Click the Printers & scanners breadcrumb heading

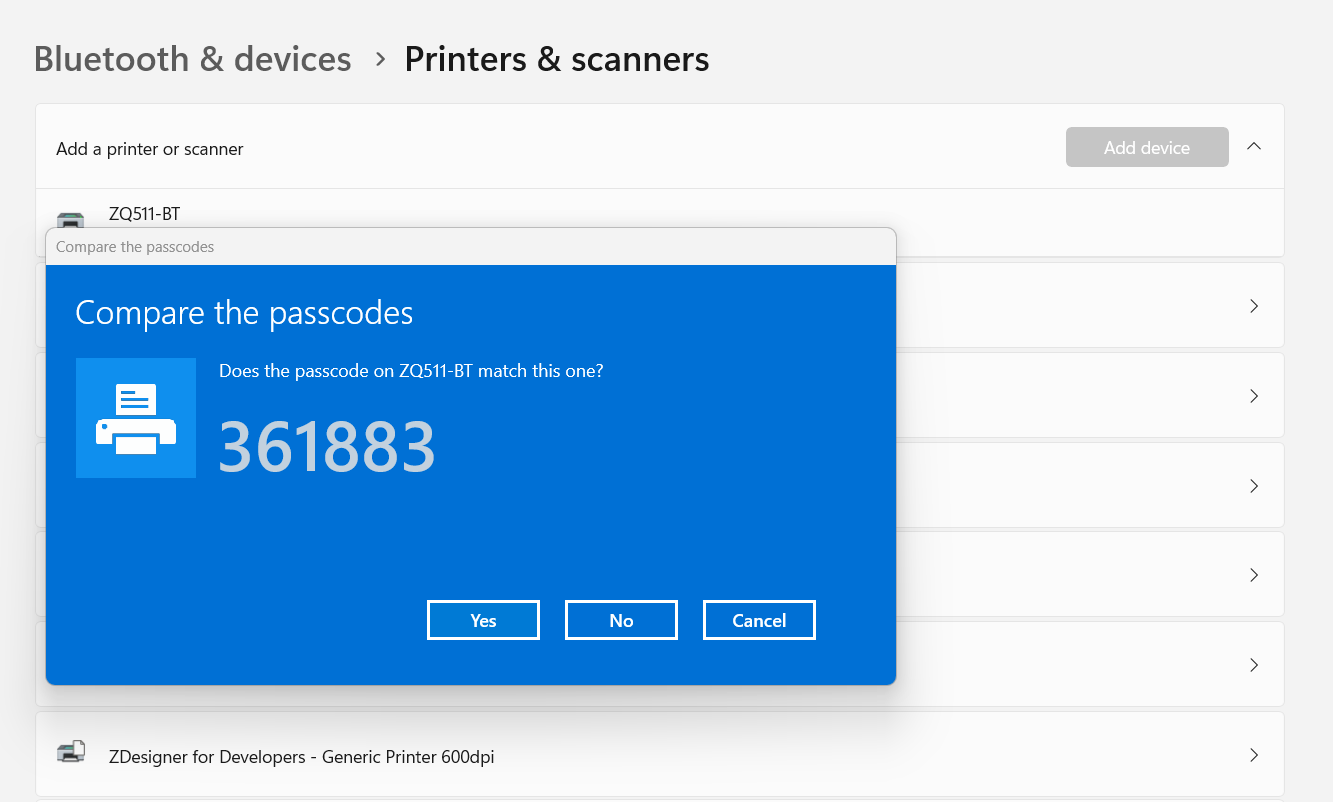(x=556, y=59)
